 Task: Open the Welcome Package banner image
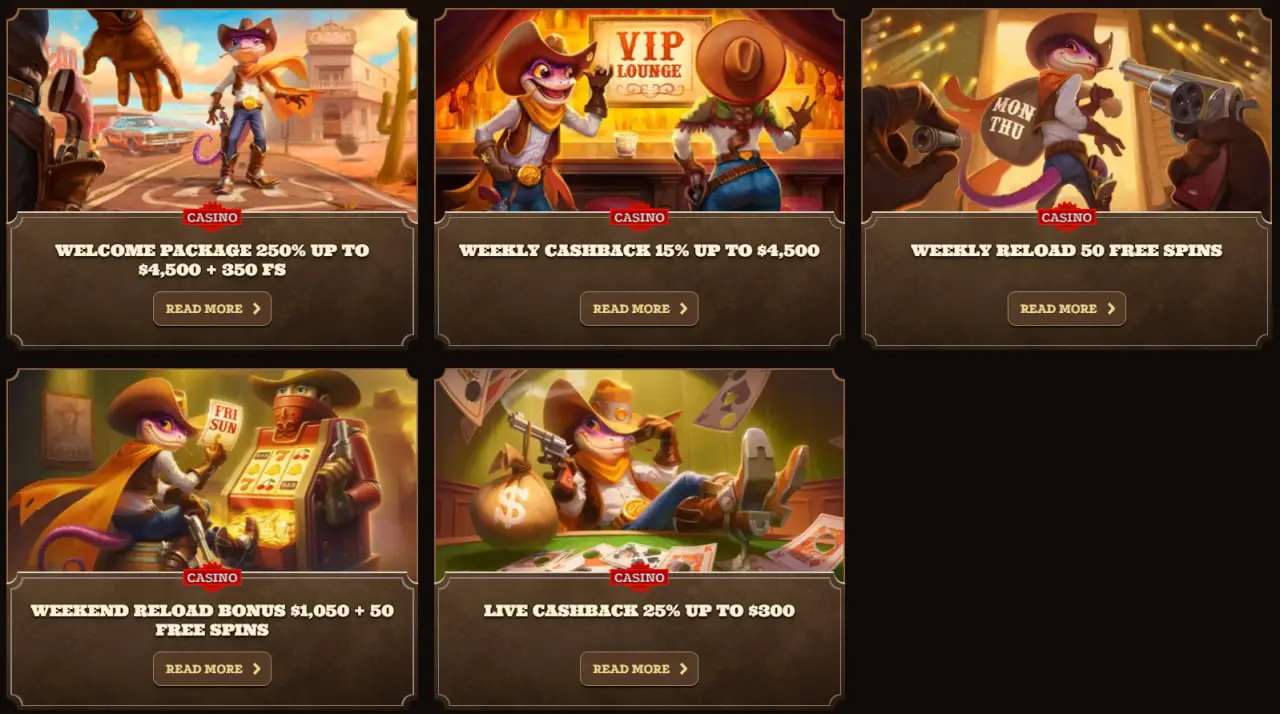point(212,111)
